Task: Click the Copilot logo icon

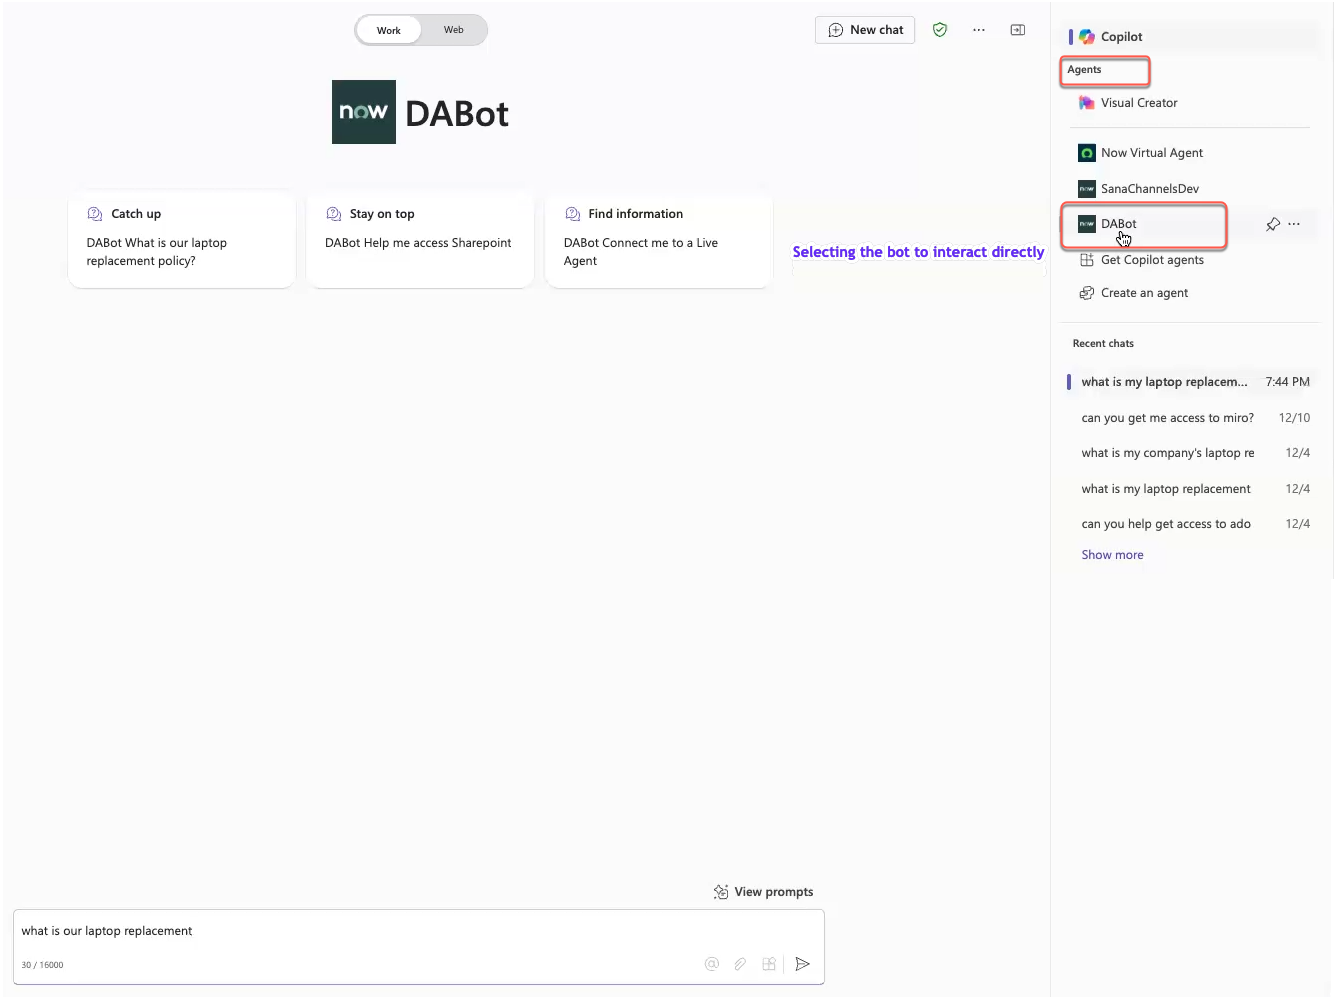Action: pyautogui.click(x=1087, y=37)
